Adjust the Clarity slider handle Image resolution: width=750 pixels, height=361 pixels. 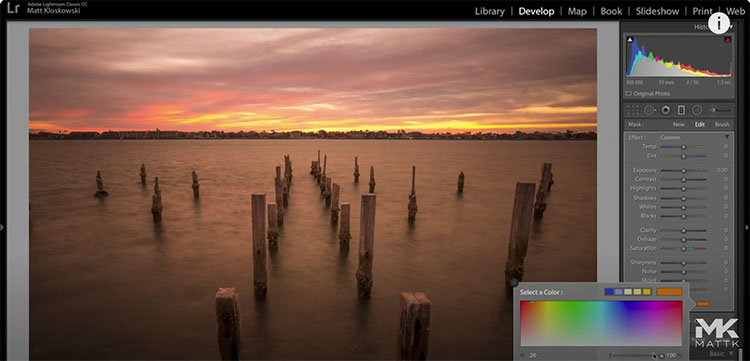[684, 230]
